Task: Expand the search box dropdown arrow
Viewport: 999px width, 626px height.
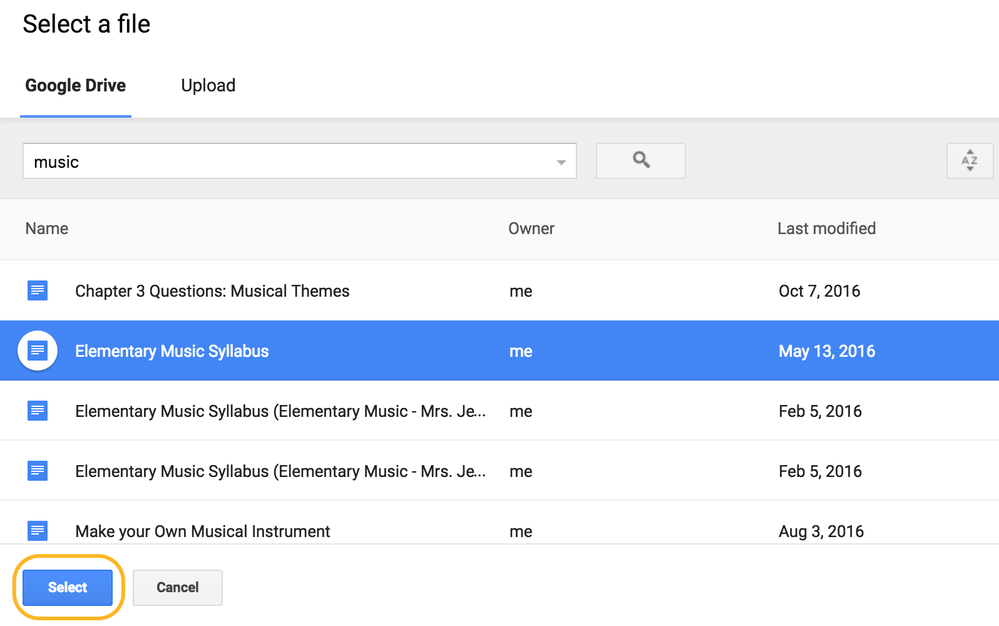Action: coord(561,162)
